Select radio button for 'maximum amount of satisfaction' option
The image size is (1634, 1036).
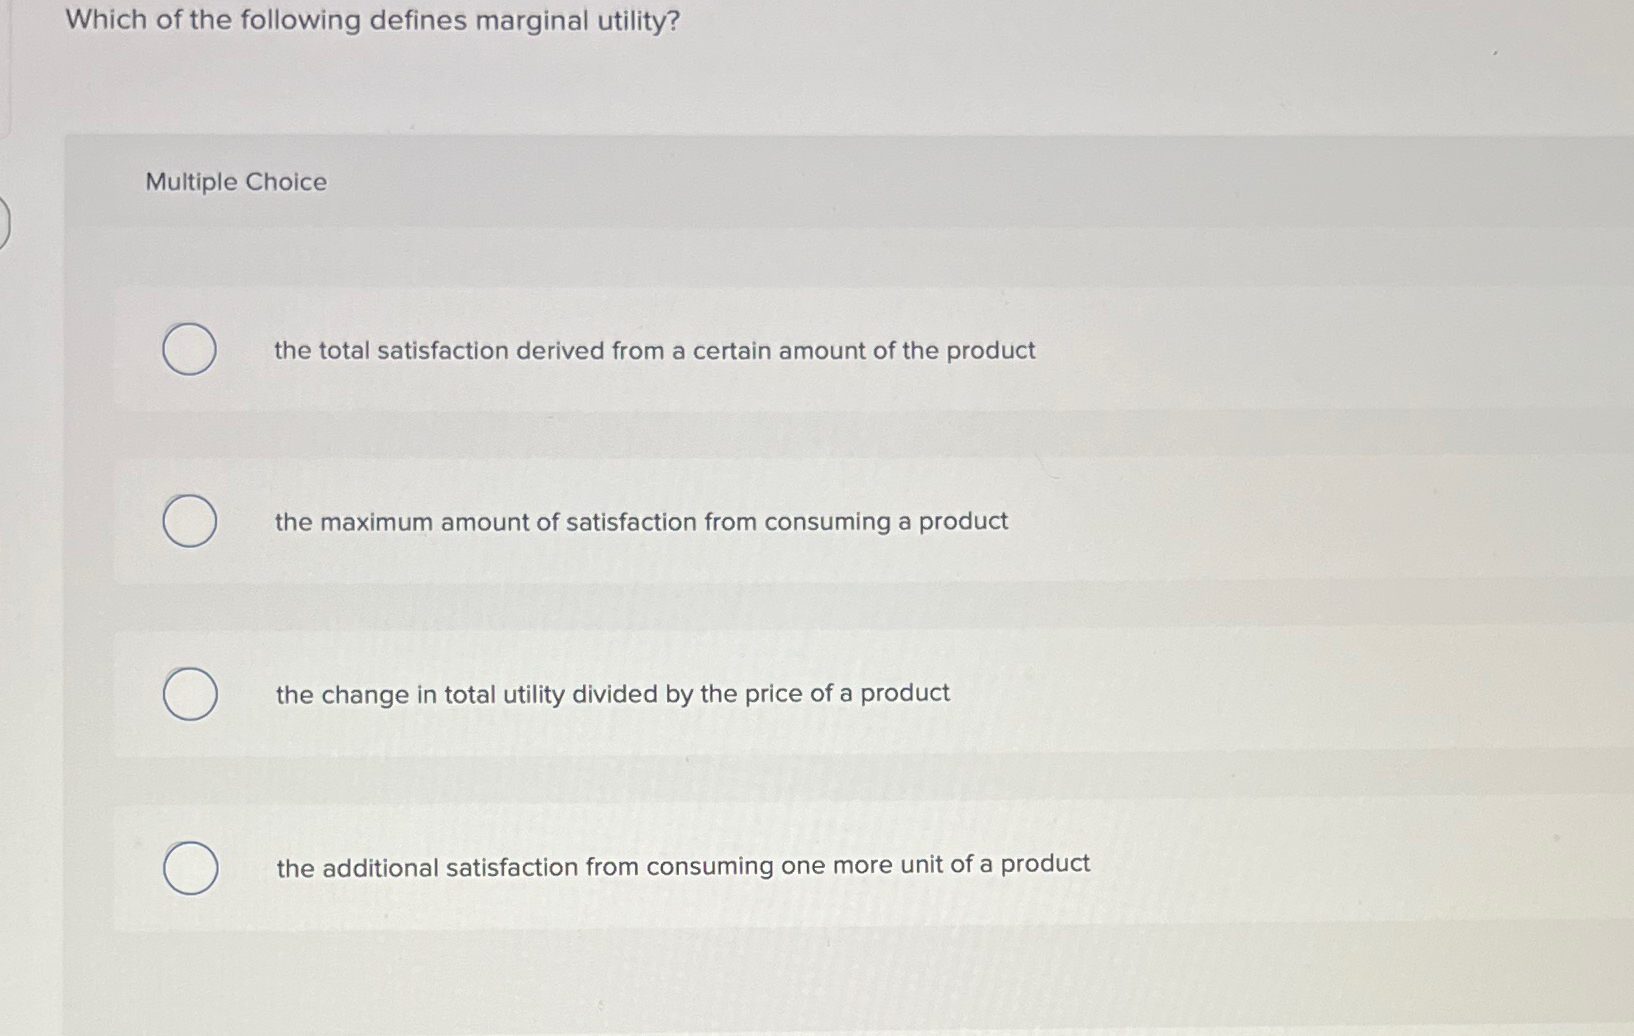[x=190, y=522]
